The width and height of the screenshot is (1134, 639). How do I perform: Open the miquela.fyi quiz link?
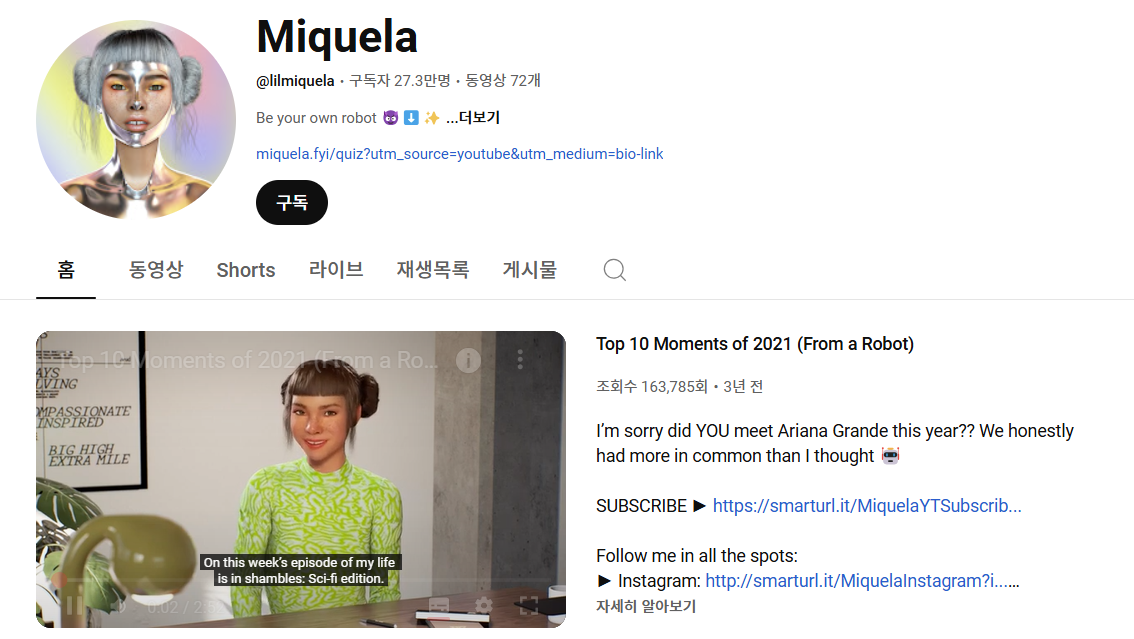(x=460, y=154)
